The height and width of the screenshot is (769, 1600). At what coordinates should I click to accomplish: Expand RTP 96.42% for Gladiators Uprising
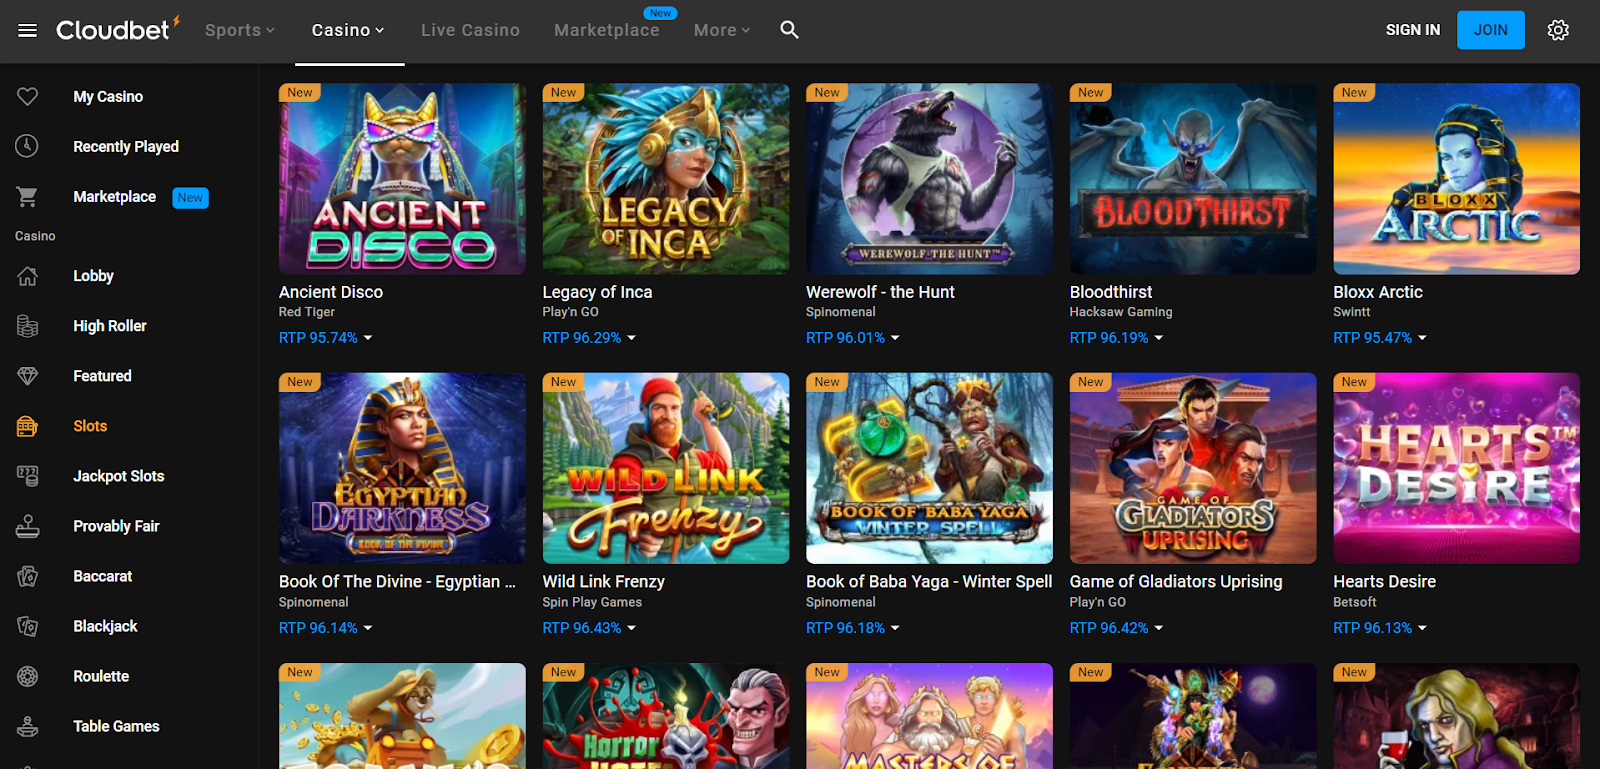point(1117,628)
